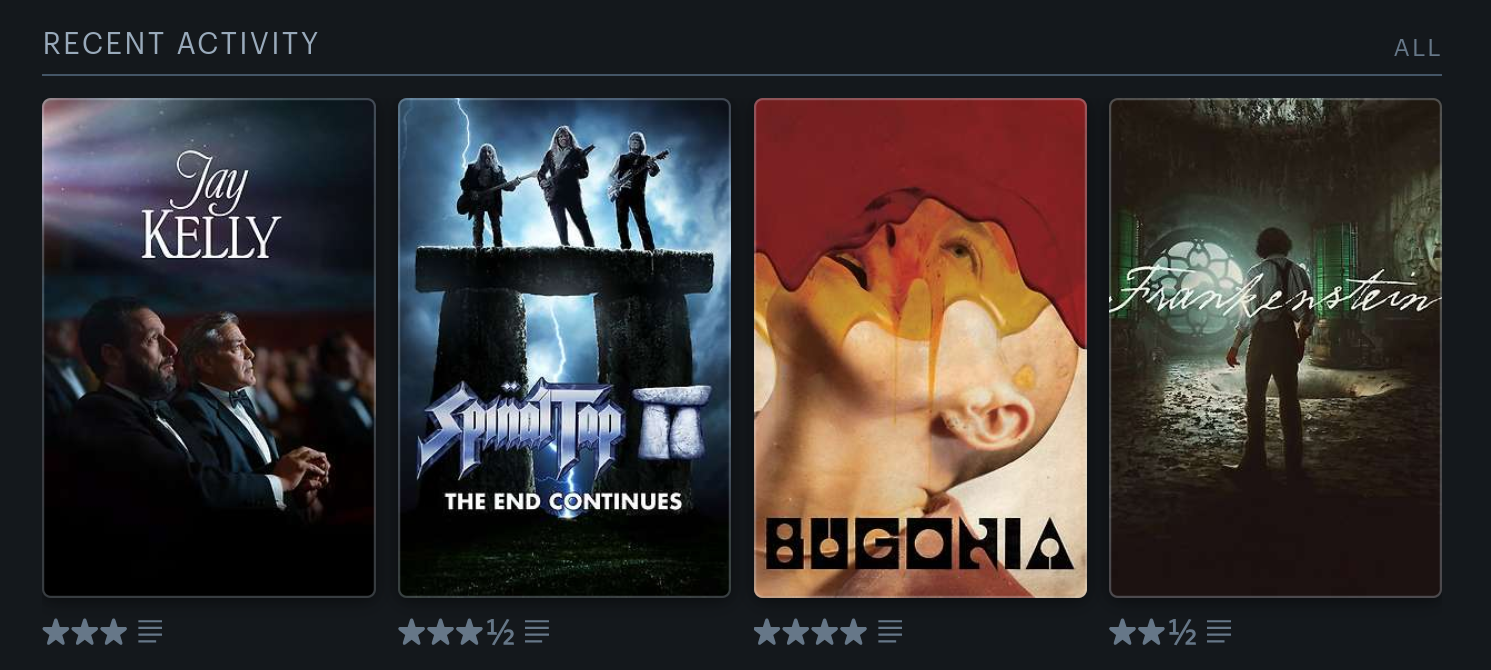Click the 'Jay Kelly' title lettering
1491x670 pixels.
tap(210, 206)
